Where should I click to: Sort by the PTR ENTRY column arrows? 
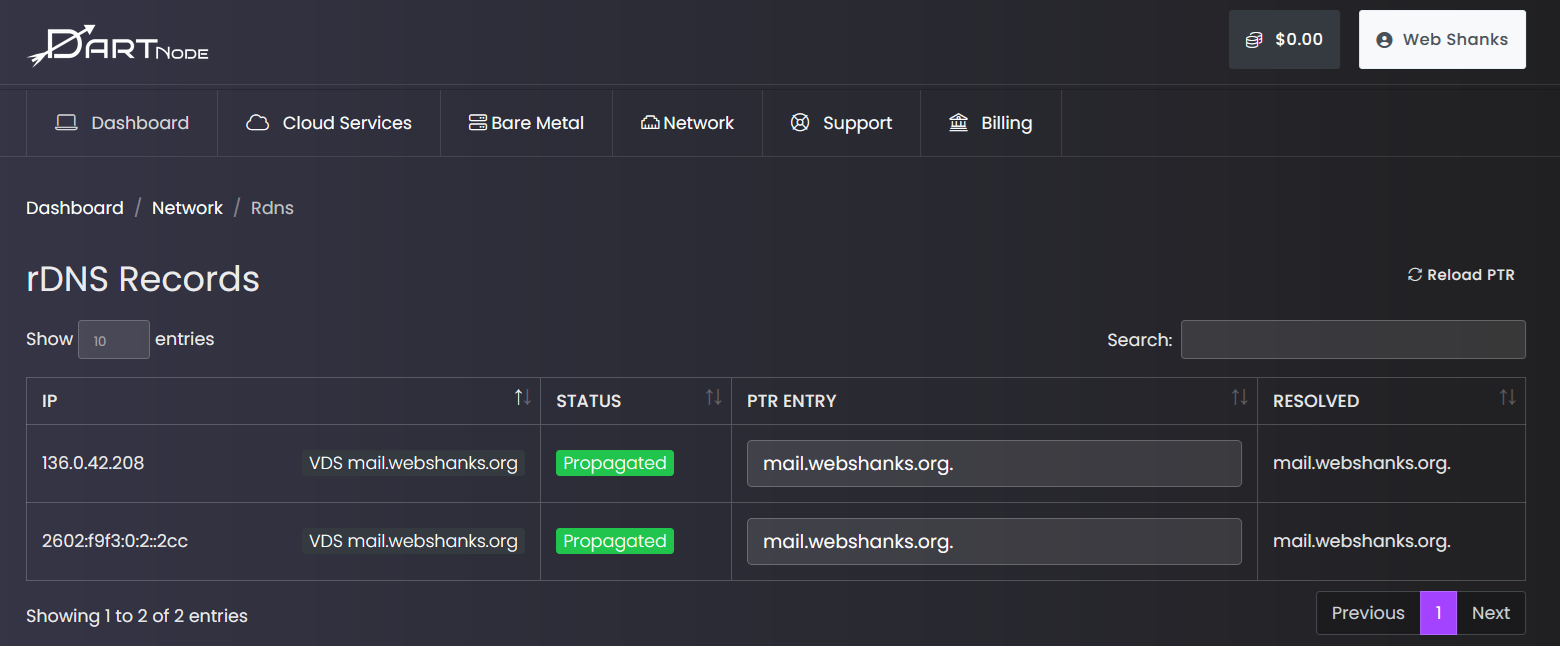[x=1239, y=398]
